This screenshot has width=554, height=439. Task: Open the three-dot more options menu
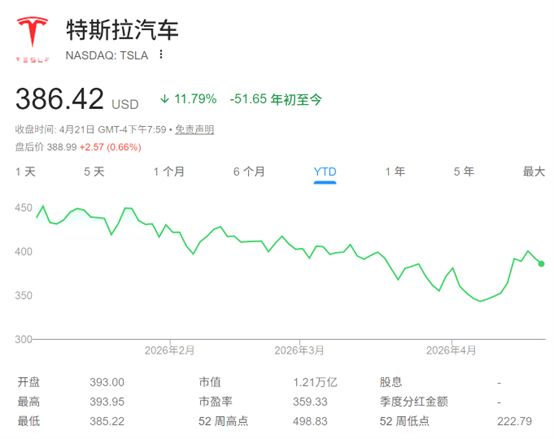click(161, 54)
